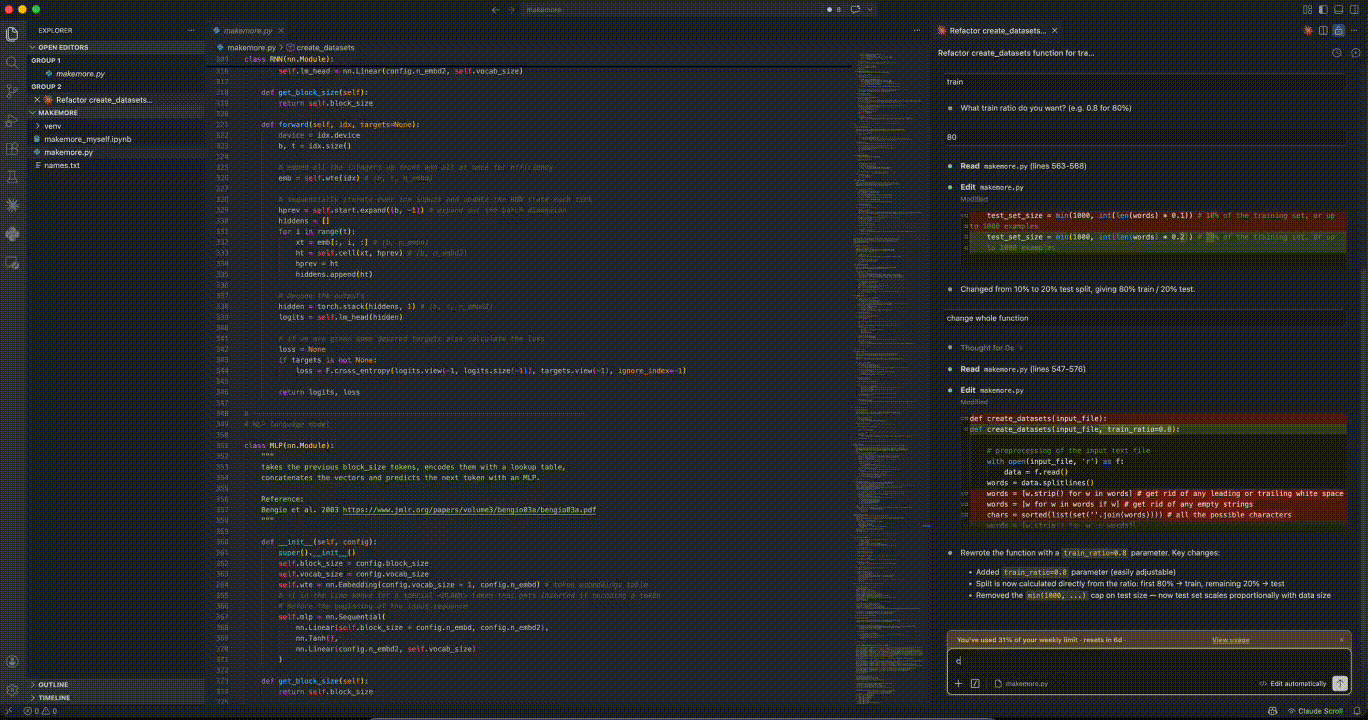Image resolution: width=1368 pixels, height=720 pixels.
Task: Click makemore.py file chip in chat box
Action: pyautogui.click(x=1021, y=684)
